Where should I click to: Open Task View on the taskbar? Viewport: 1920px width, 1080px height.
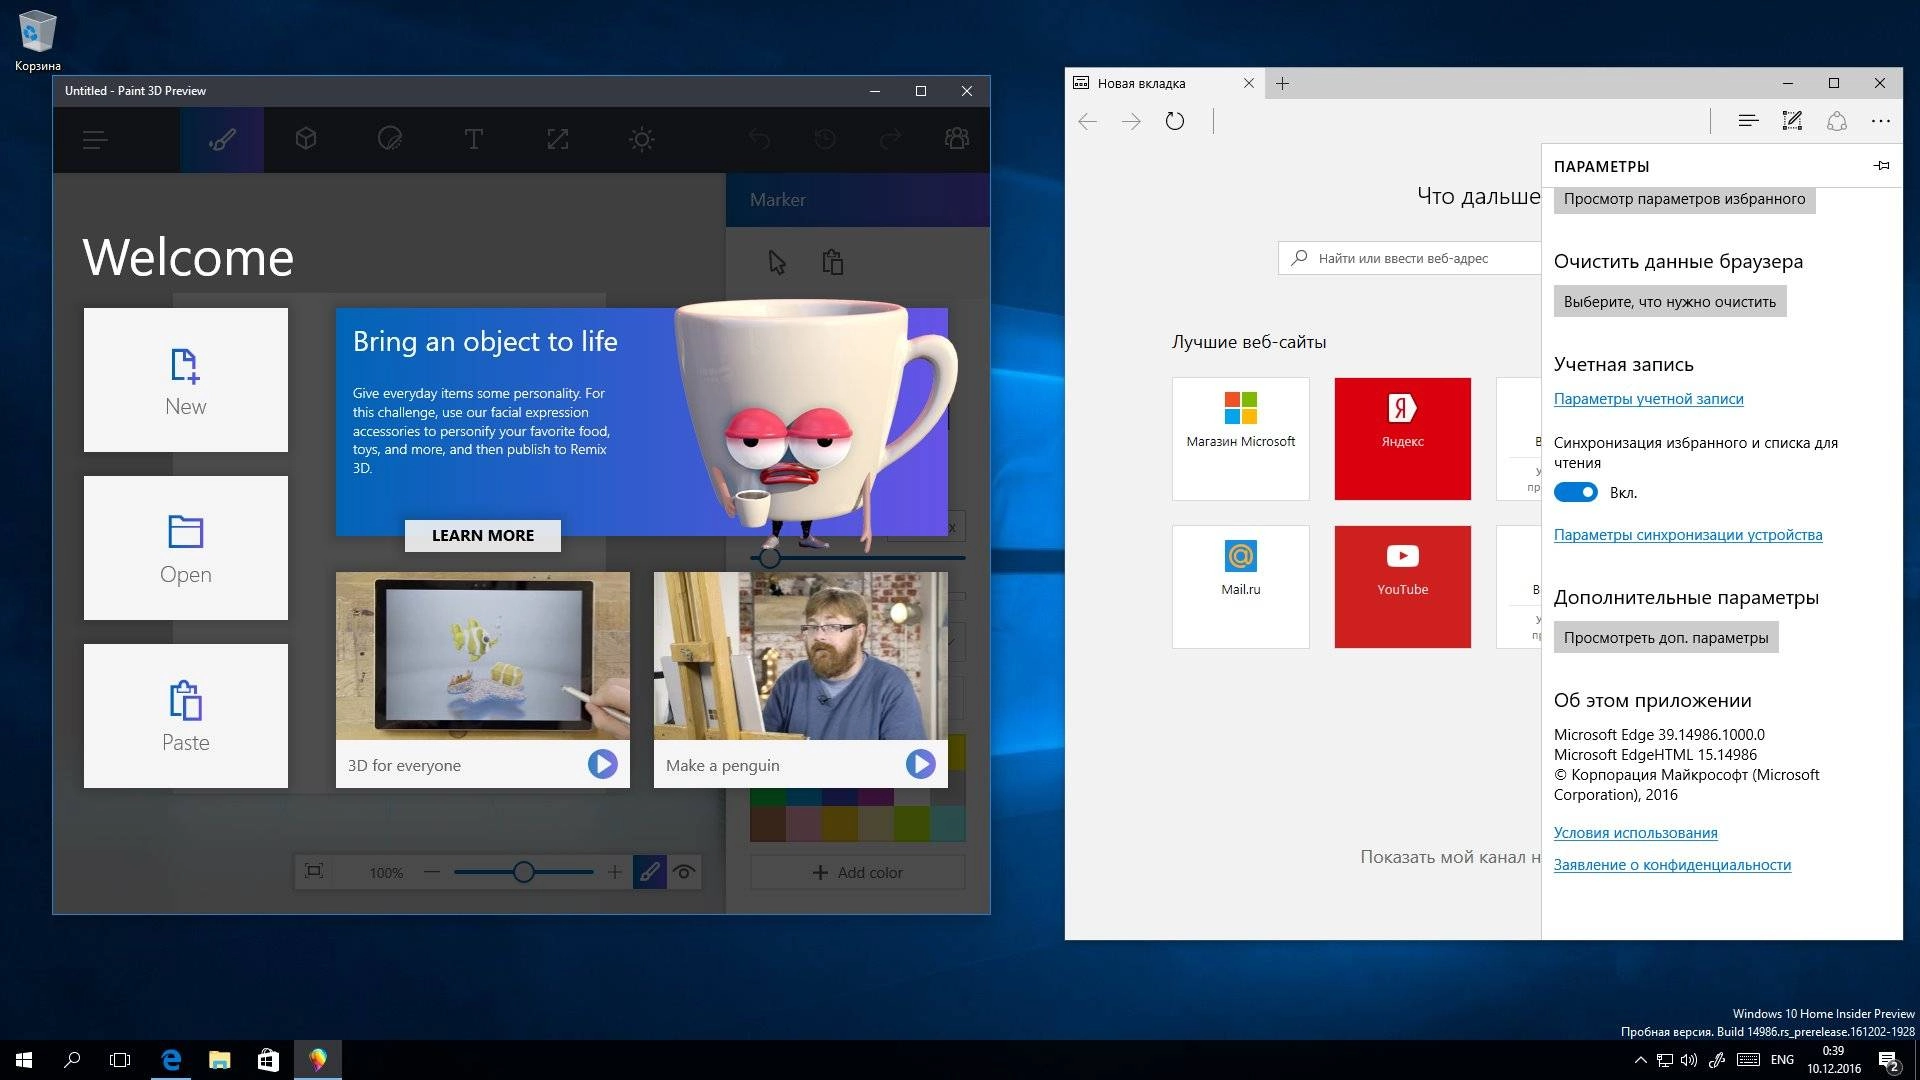[x=120, y=1060]
